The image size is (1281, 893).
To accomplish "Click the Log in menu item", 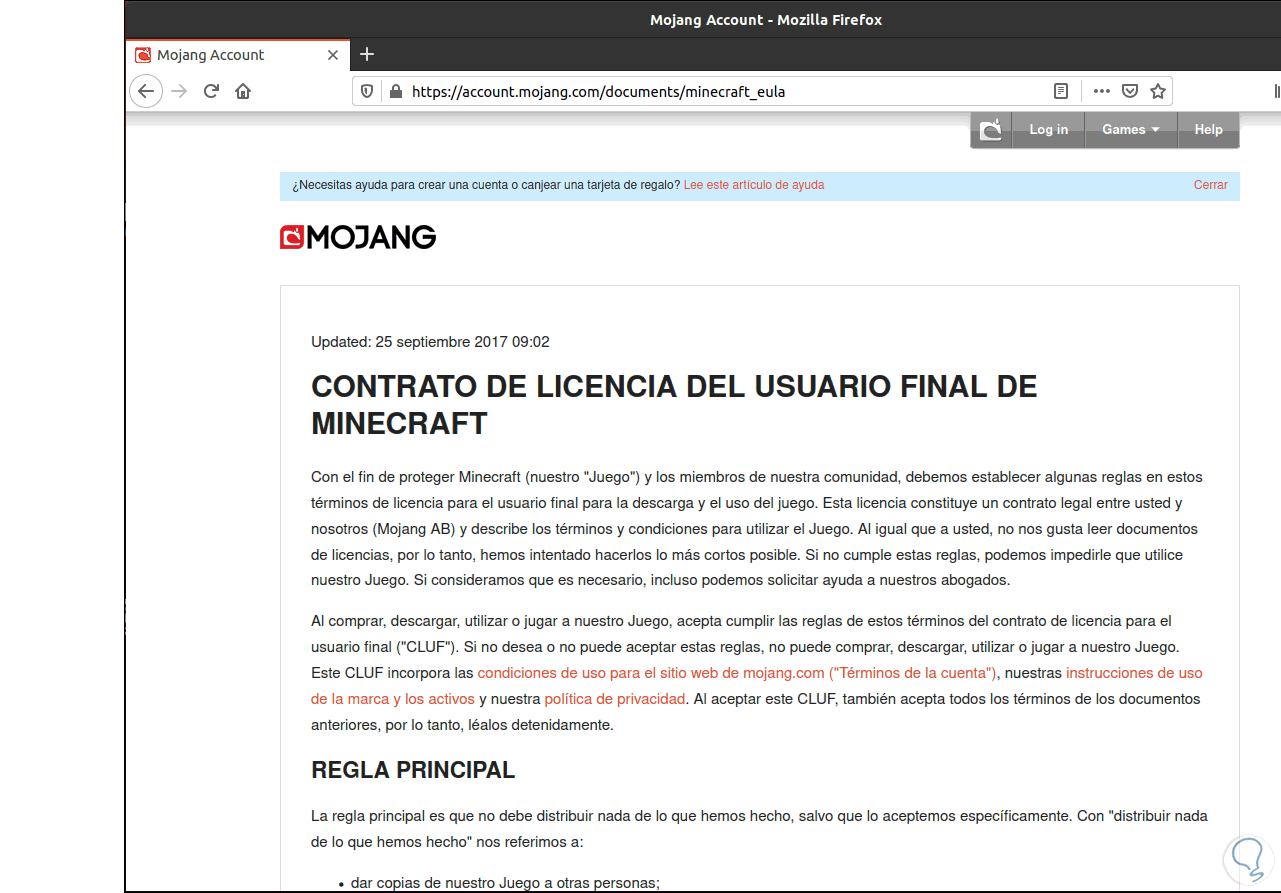I will pos(1048,130).
